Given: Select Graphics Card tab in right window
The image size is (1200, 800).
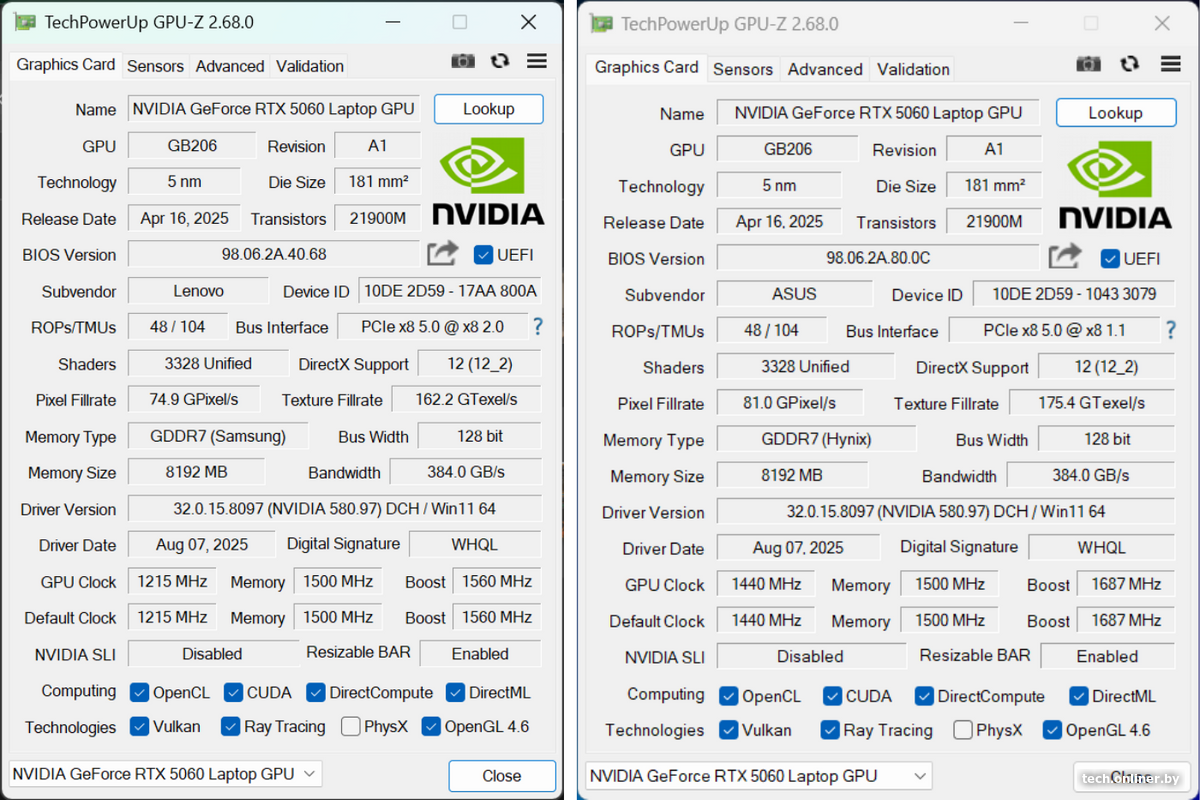Looking at the screenshot, I should coord(647,67).
